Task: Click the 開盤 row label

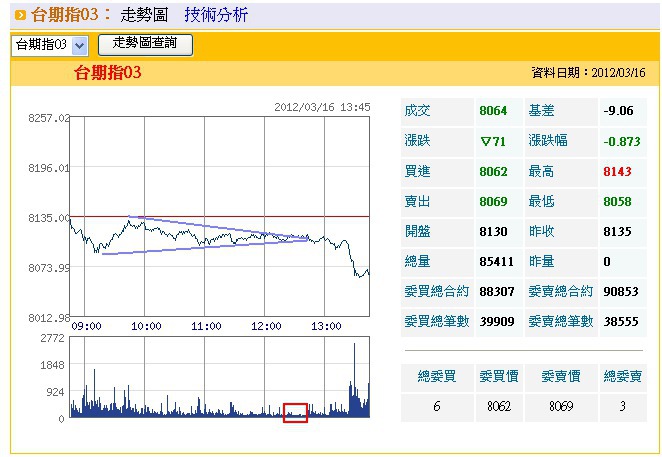Action: click(x=417, y=231)
